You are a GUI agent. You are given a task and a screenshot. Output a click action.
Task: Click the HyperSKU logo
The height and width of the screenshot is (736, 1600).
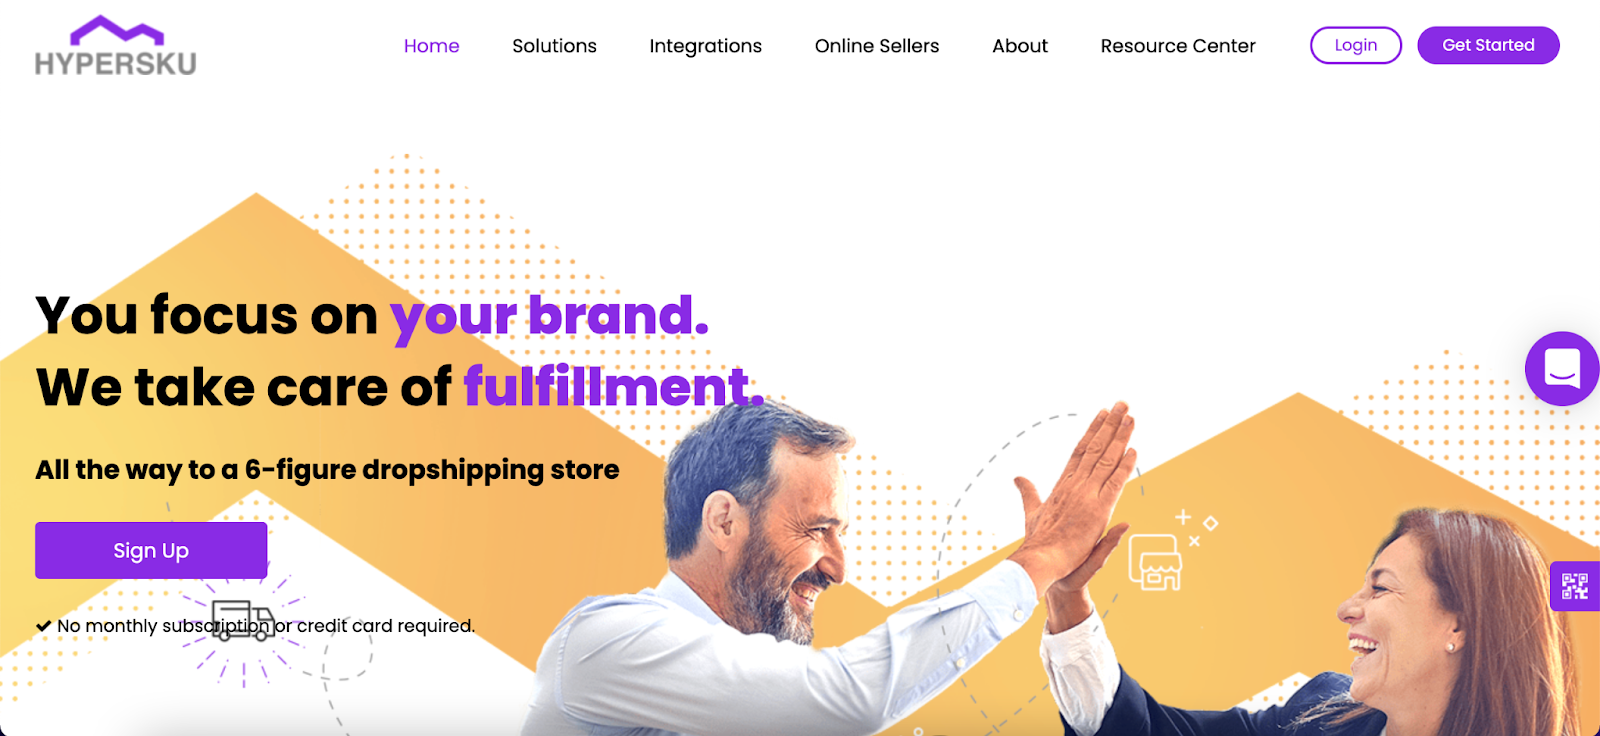pyautogui.click(x=115, y=46)
